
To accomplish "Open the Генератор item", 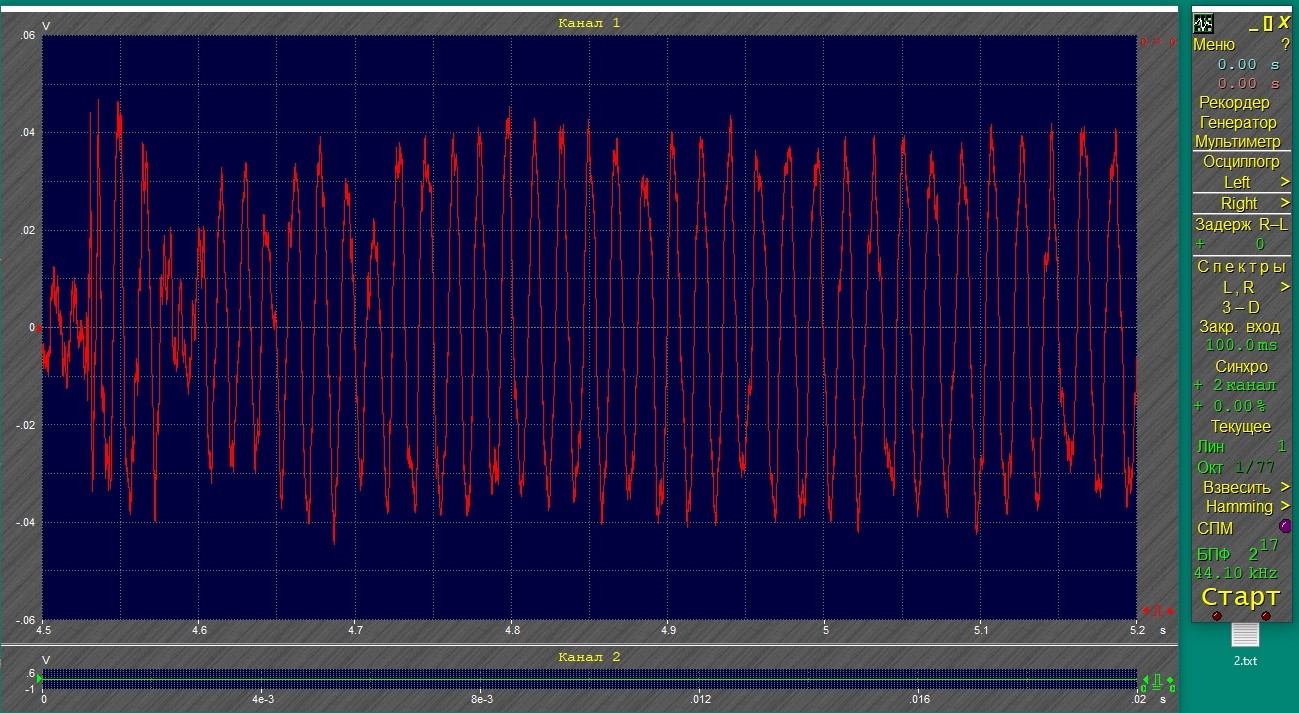I will tap(1238, 122).
